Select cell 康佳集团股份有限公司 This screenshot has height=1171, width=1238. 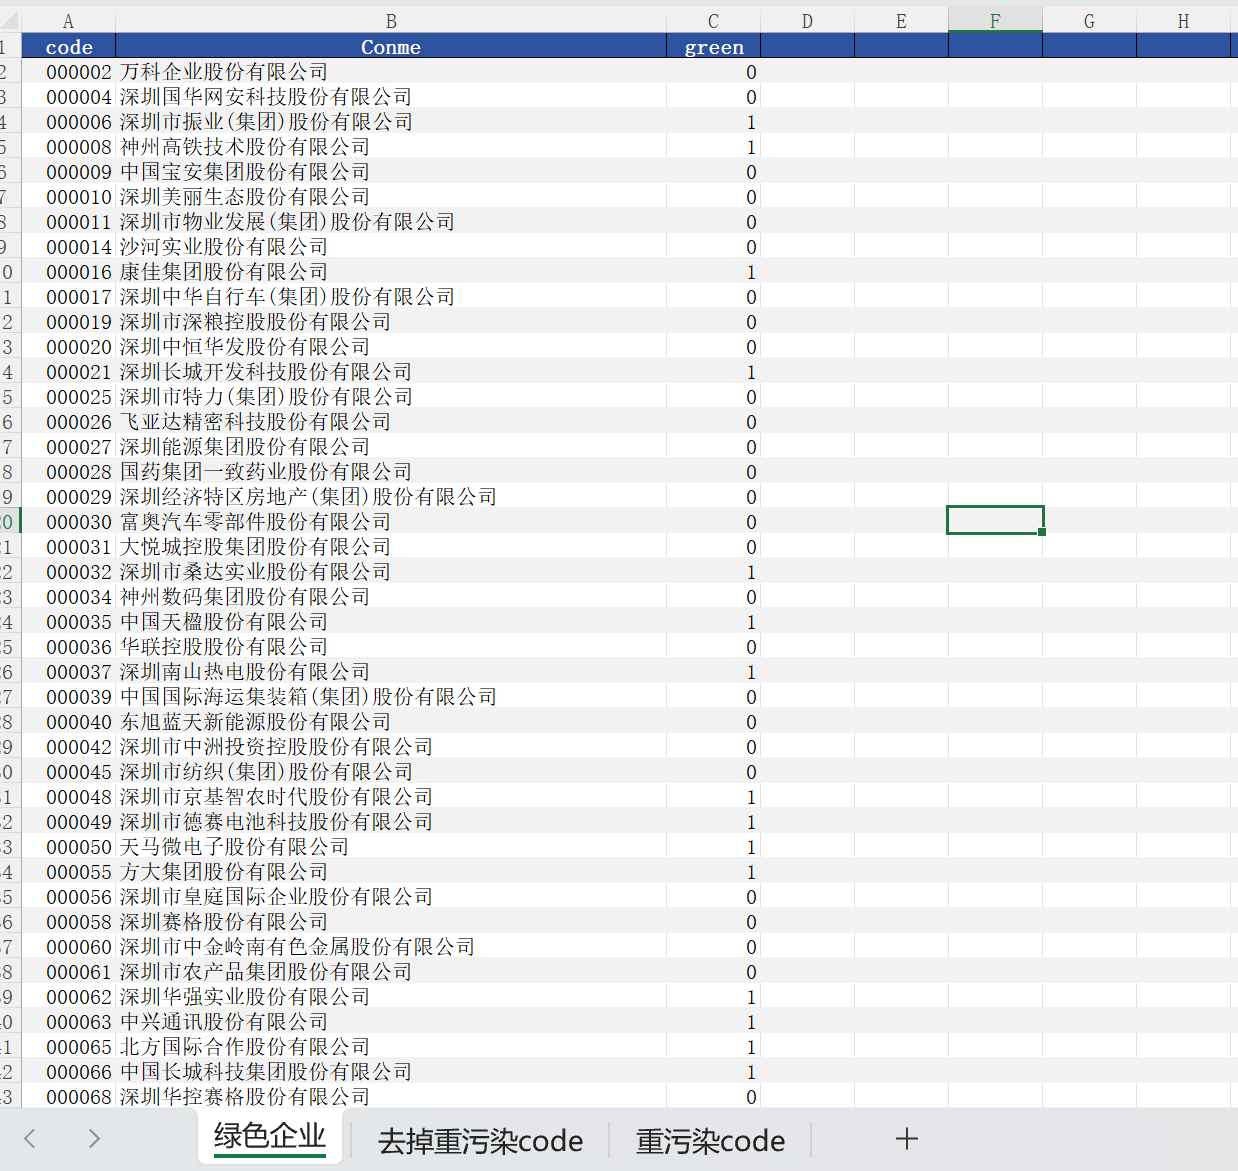[391, 271]
